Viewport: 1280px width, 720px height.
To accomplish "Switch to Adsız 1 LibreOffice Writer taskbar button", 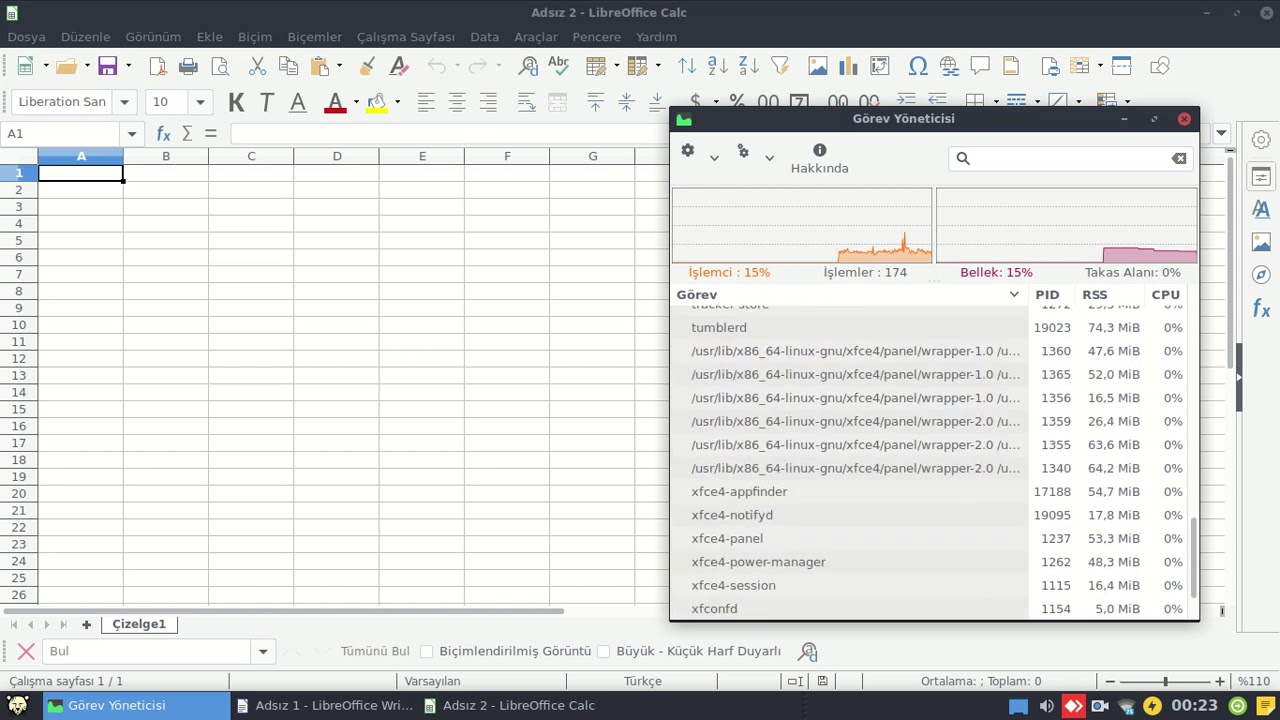I will point(325,705).
